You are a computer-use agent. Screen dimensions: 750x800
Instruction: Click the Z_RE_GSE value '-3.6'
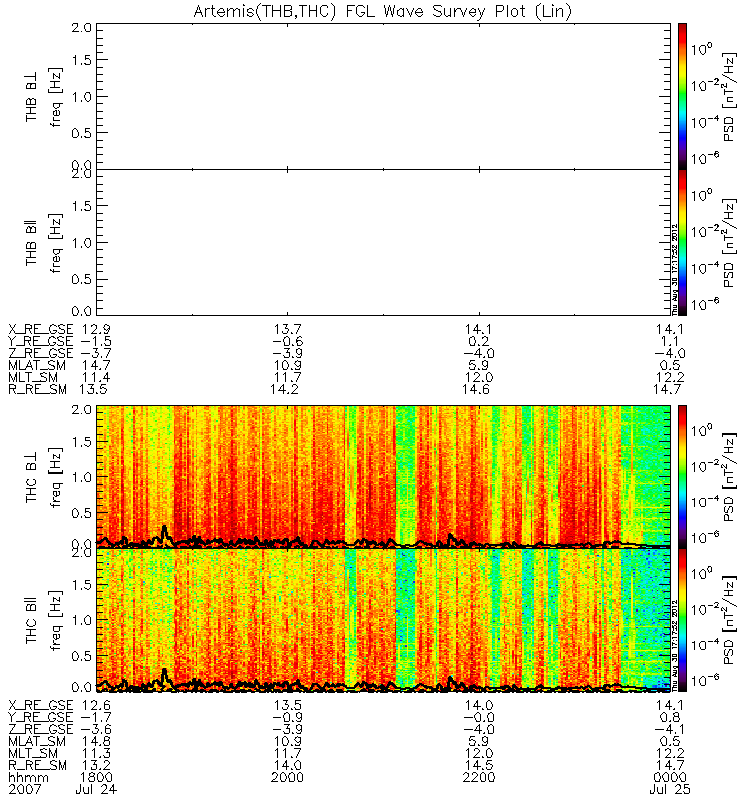[x=96, y=729]
